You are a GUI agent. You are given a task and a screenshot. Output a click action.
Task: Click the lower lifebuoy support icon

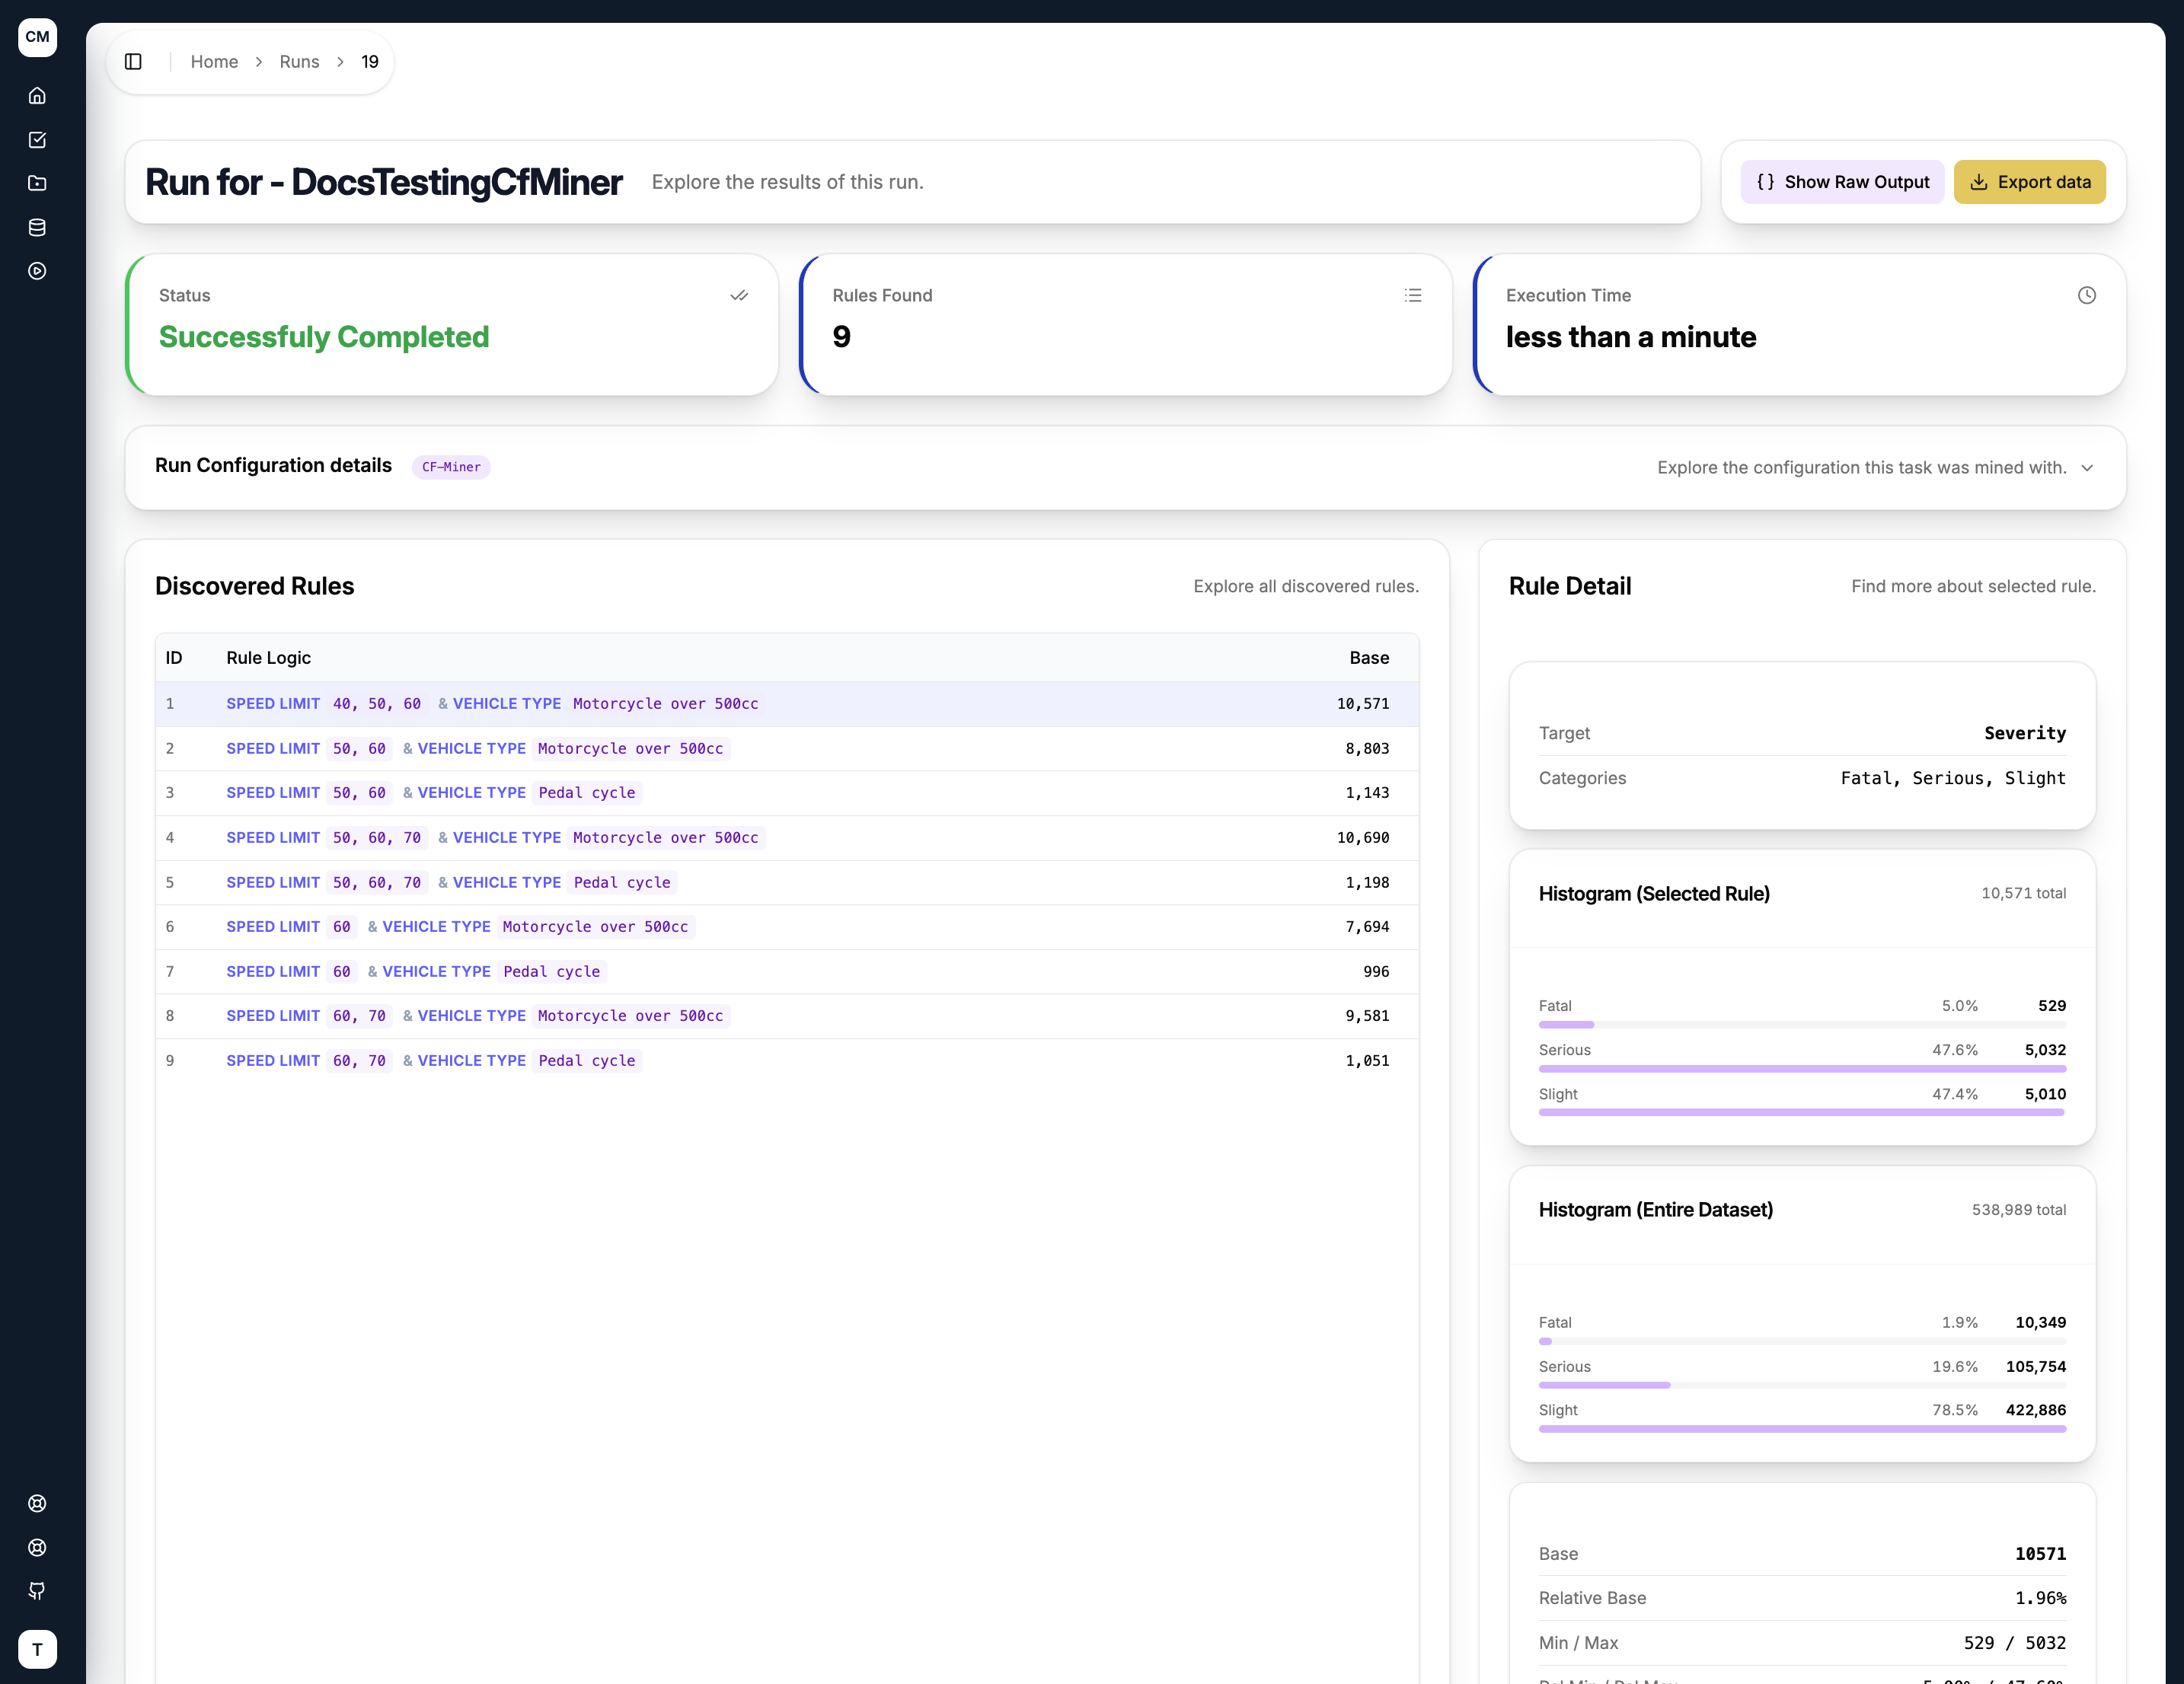click(37, 1547)
